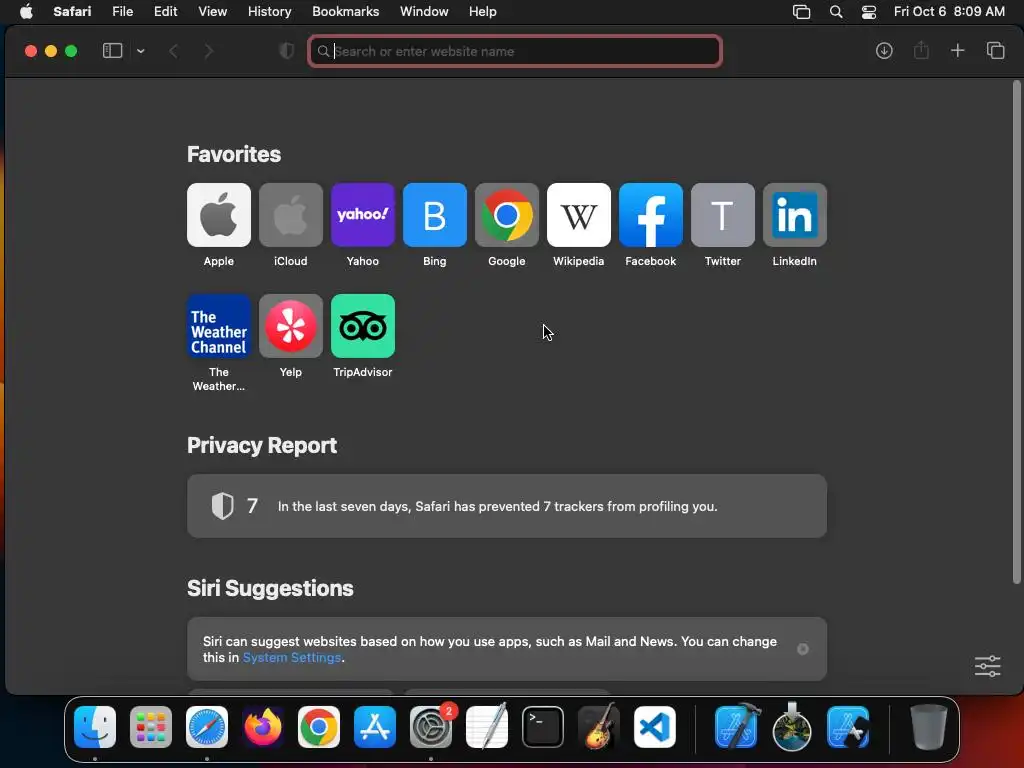This screenshot has width=1024, height=768.
Task: Open App Store from the Dock
Action: click(x=375, y=727)
